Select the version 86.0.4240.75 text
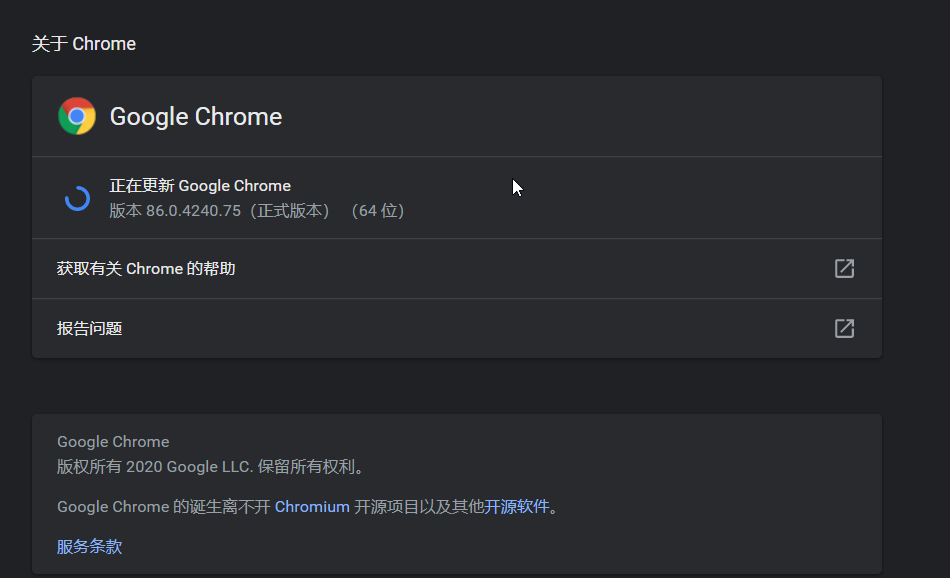Image resolution: width=950 pixels, height=578 pixels. (257, 211)
